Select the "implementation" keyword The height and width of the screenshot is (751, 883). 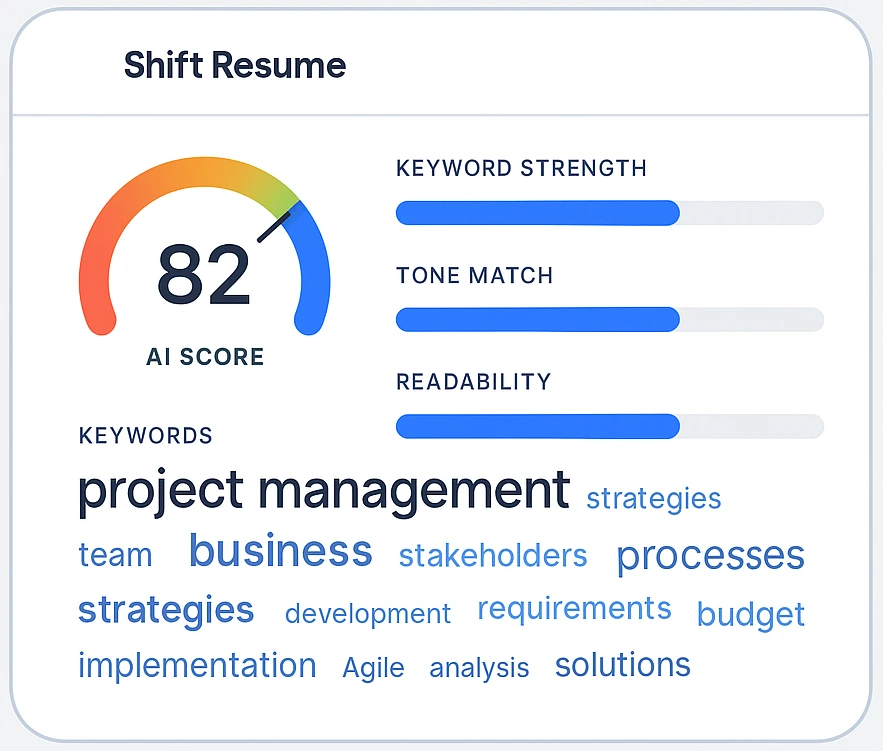197,666
